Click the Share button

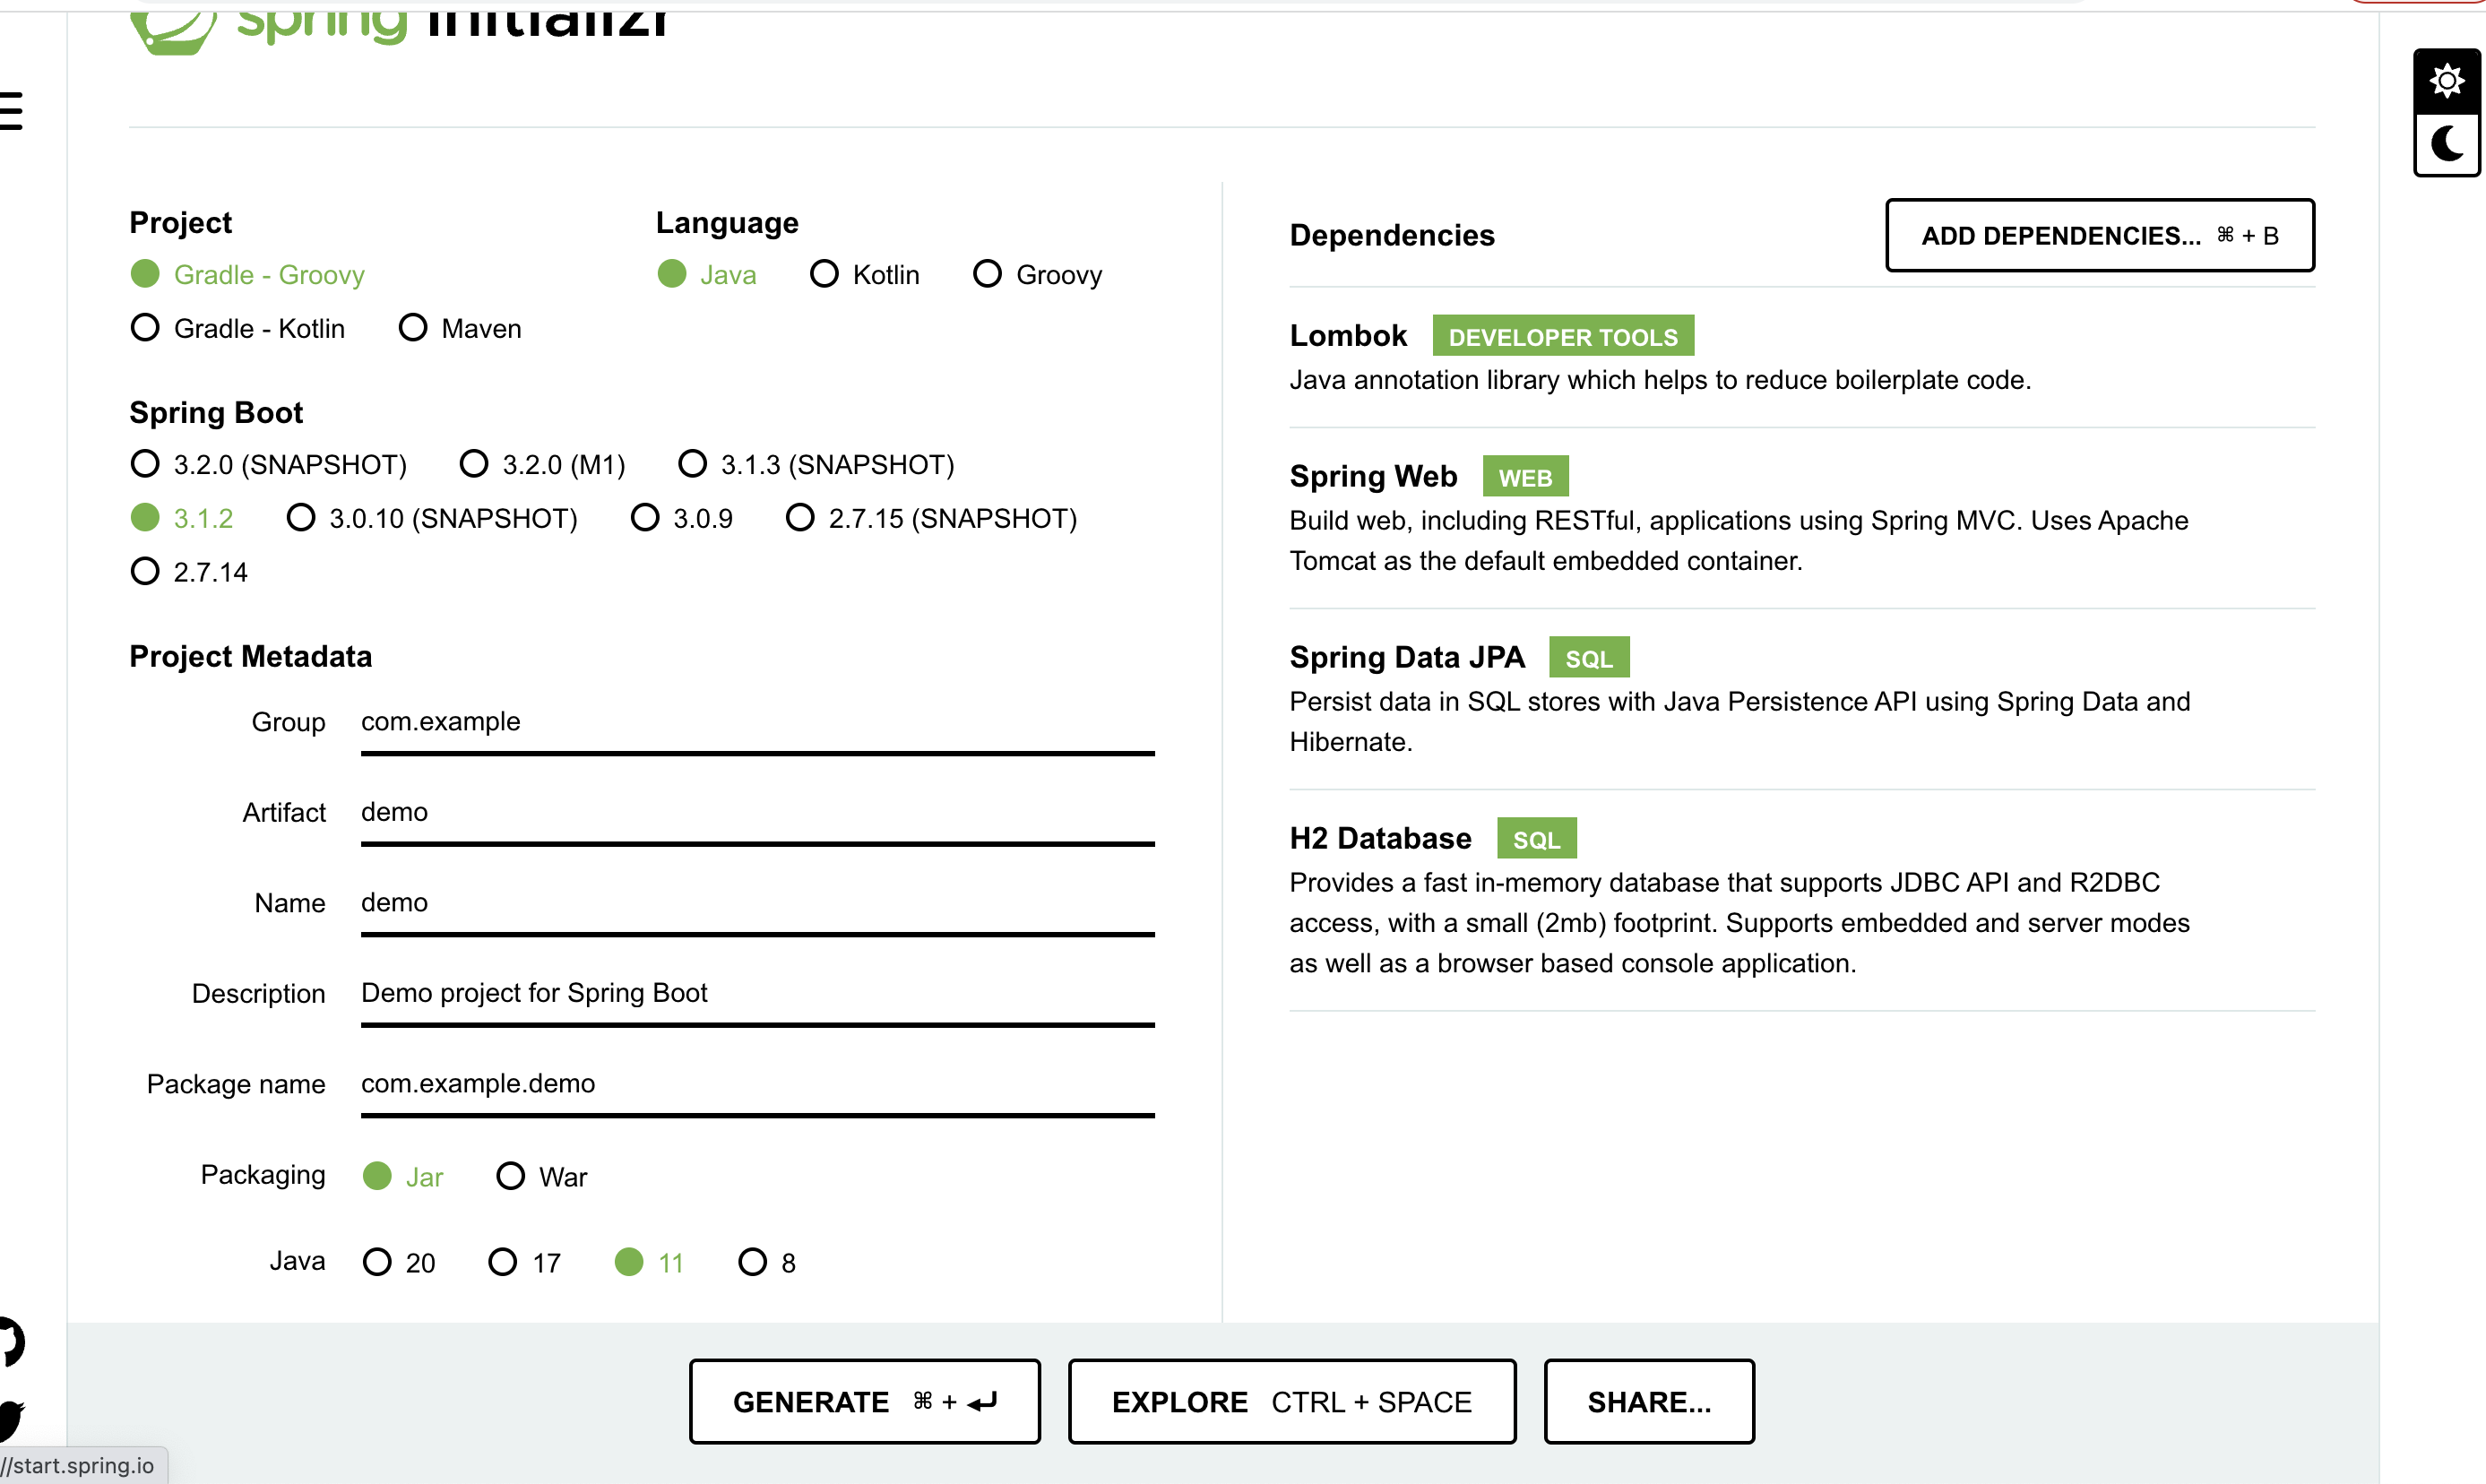click(x=1648, y=1401)
